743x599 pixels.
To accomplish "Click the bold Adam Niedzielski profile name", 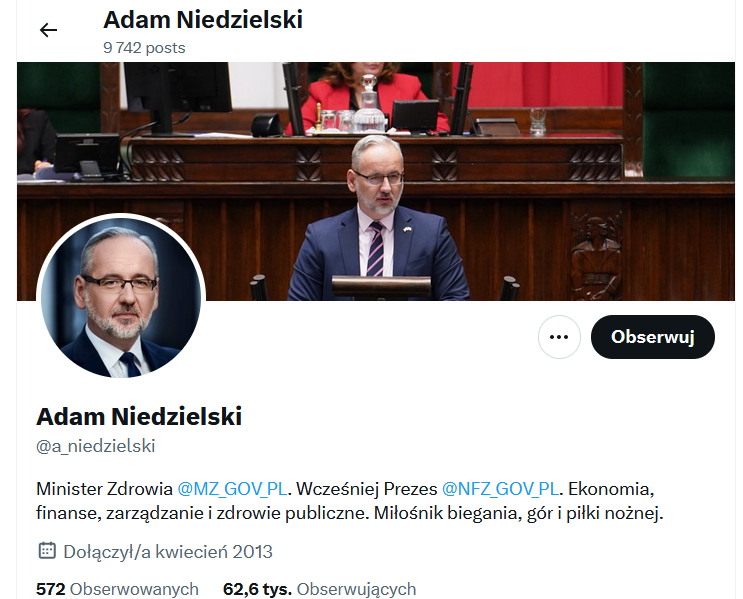I will tap(139, 417).
